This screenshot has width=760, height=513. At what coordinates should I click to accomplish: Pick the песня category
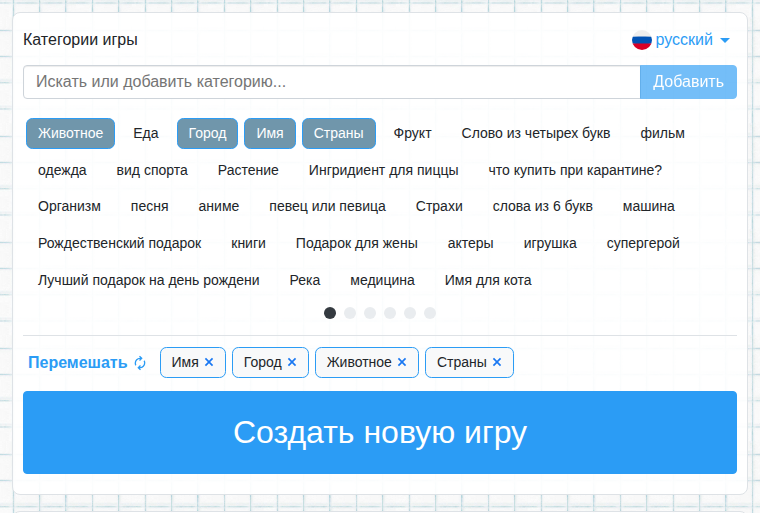click(x=150, y=207)
